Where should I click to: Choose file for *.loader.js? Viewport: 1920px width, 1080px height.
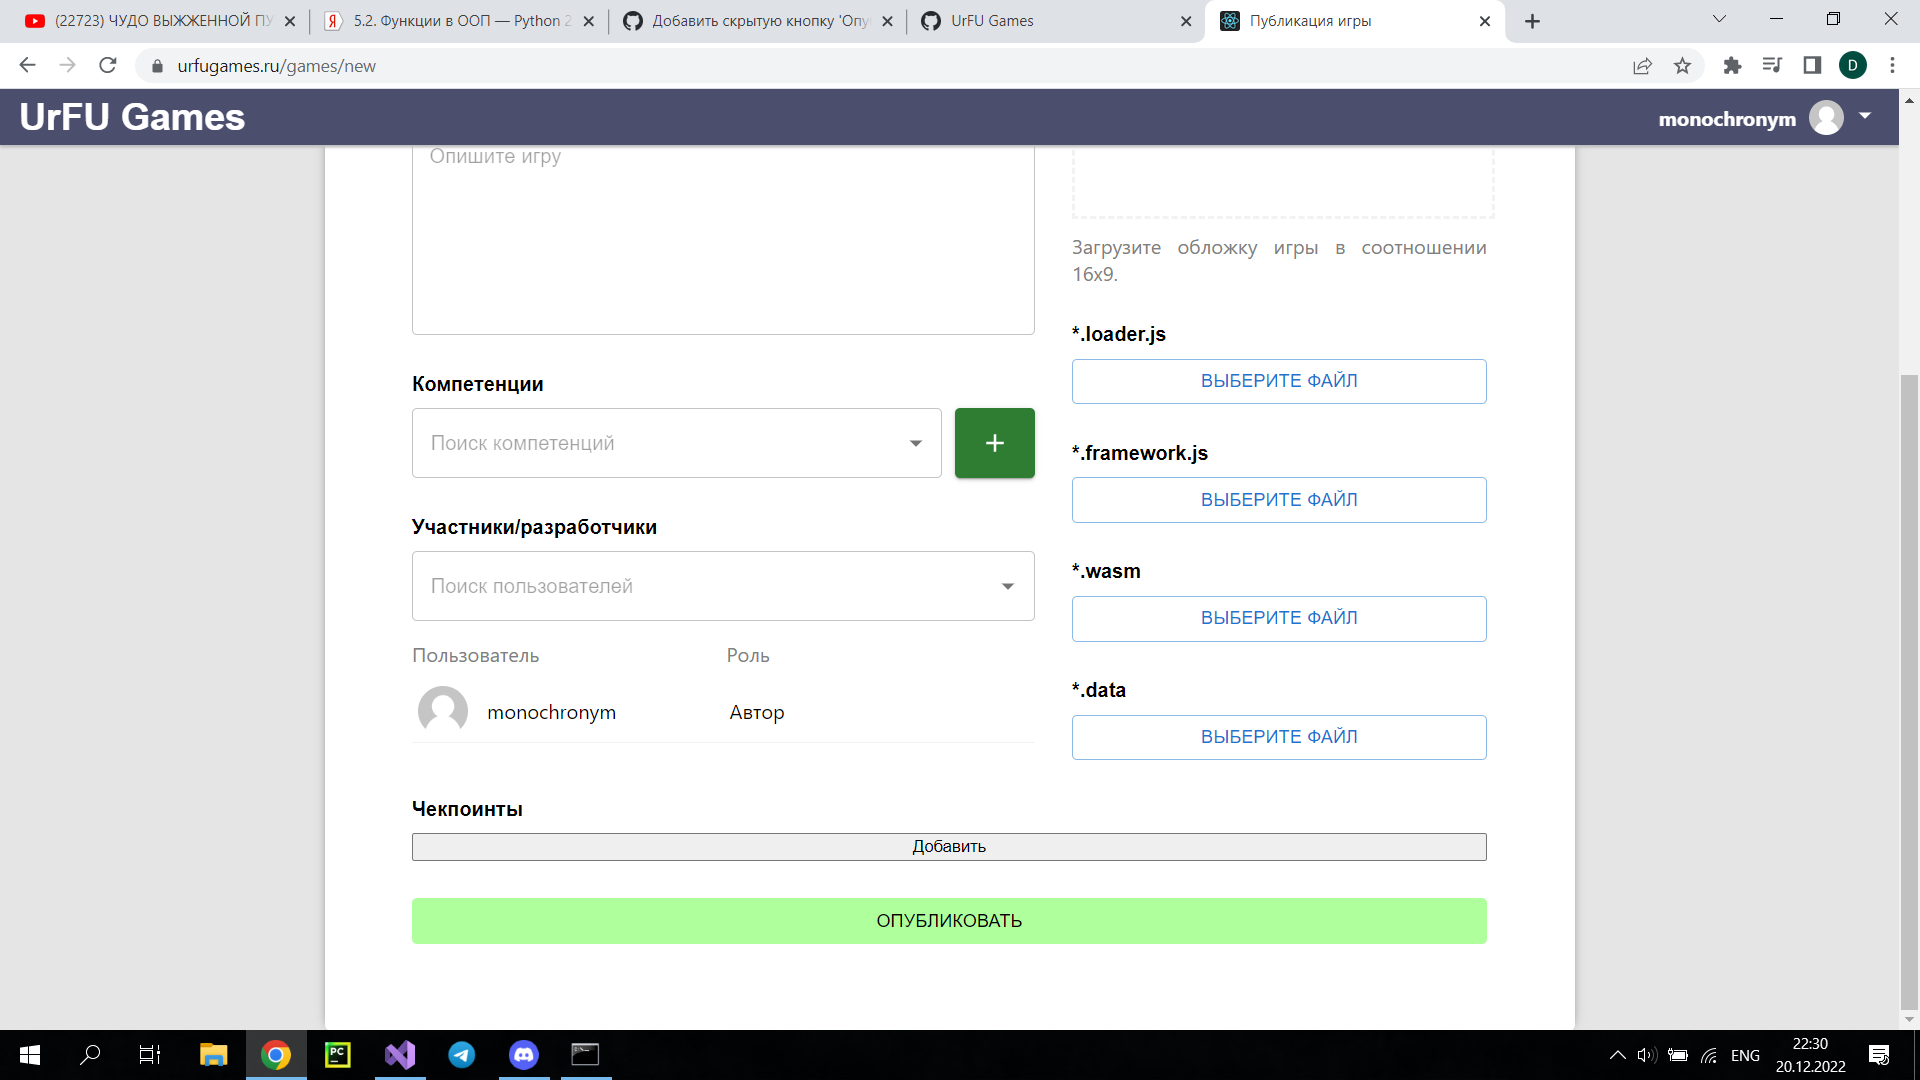[1278, 381]
